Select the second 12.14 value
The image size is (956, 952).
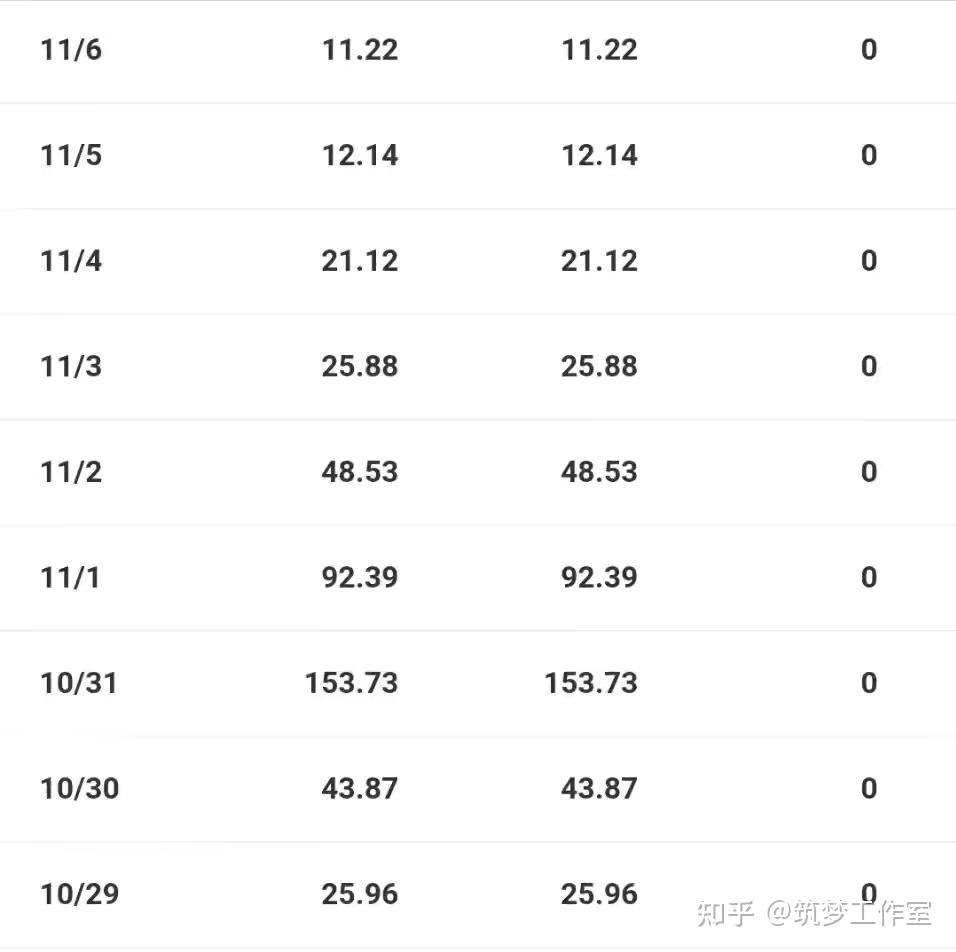pyautogui.click(x=599, y=155)
